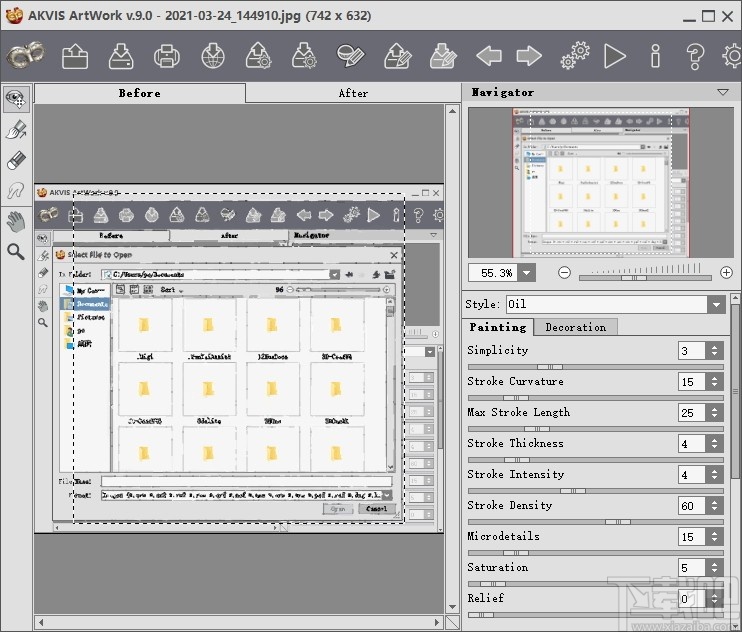Viewport: 742px width, 632px height.
Task: Switch to the Before tab
Action: (140, 93)
